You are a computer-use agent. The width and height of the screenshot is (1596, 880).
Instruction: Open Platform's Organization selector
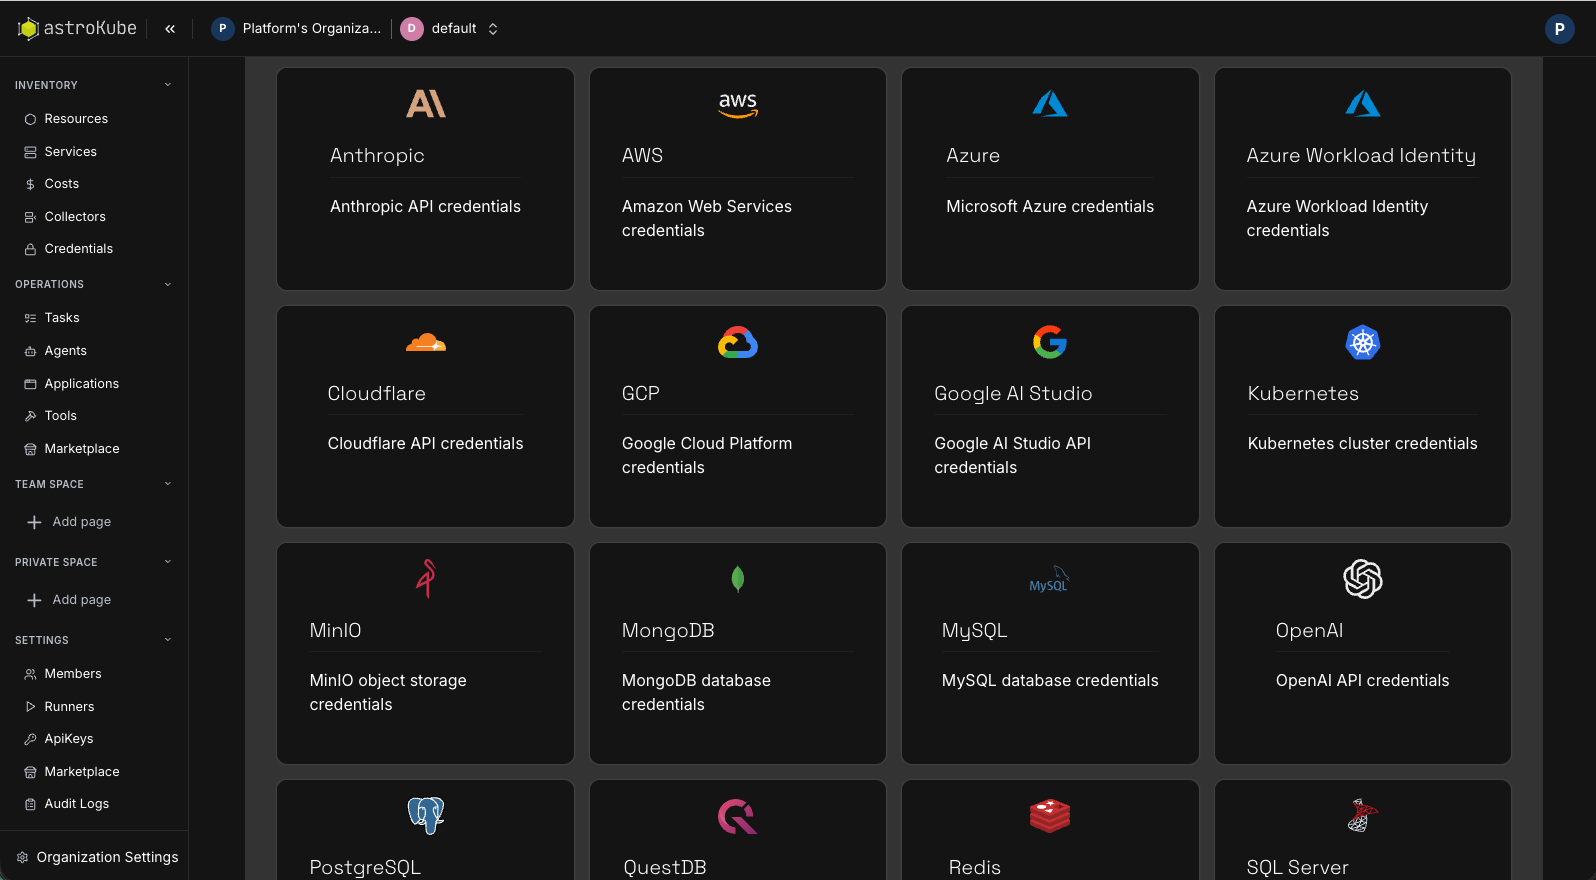pyautogui.click(x=297, y=29)
